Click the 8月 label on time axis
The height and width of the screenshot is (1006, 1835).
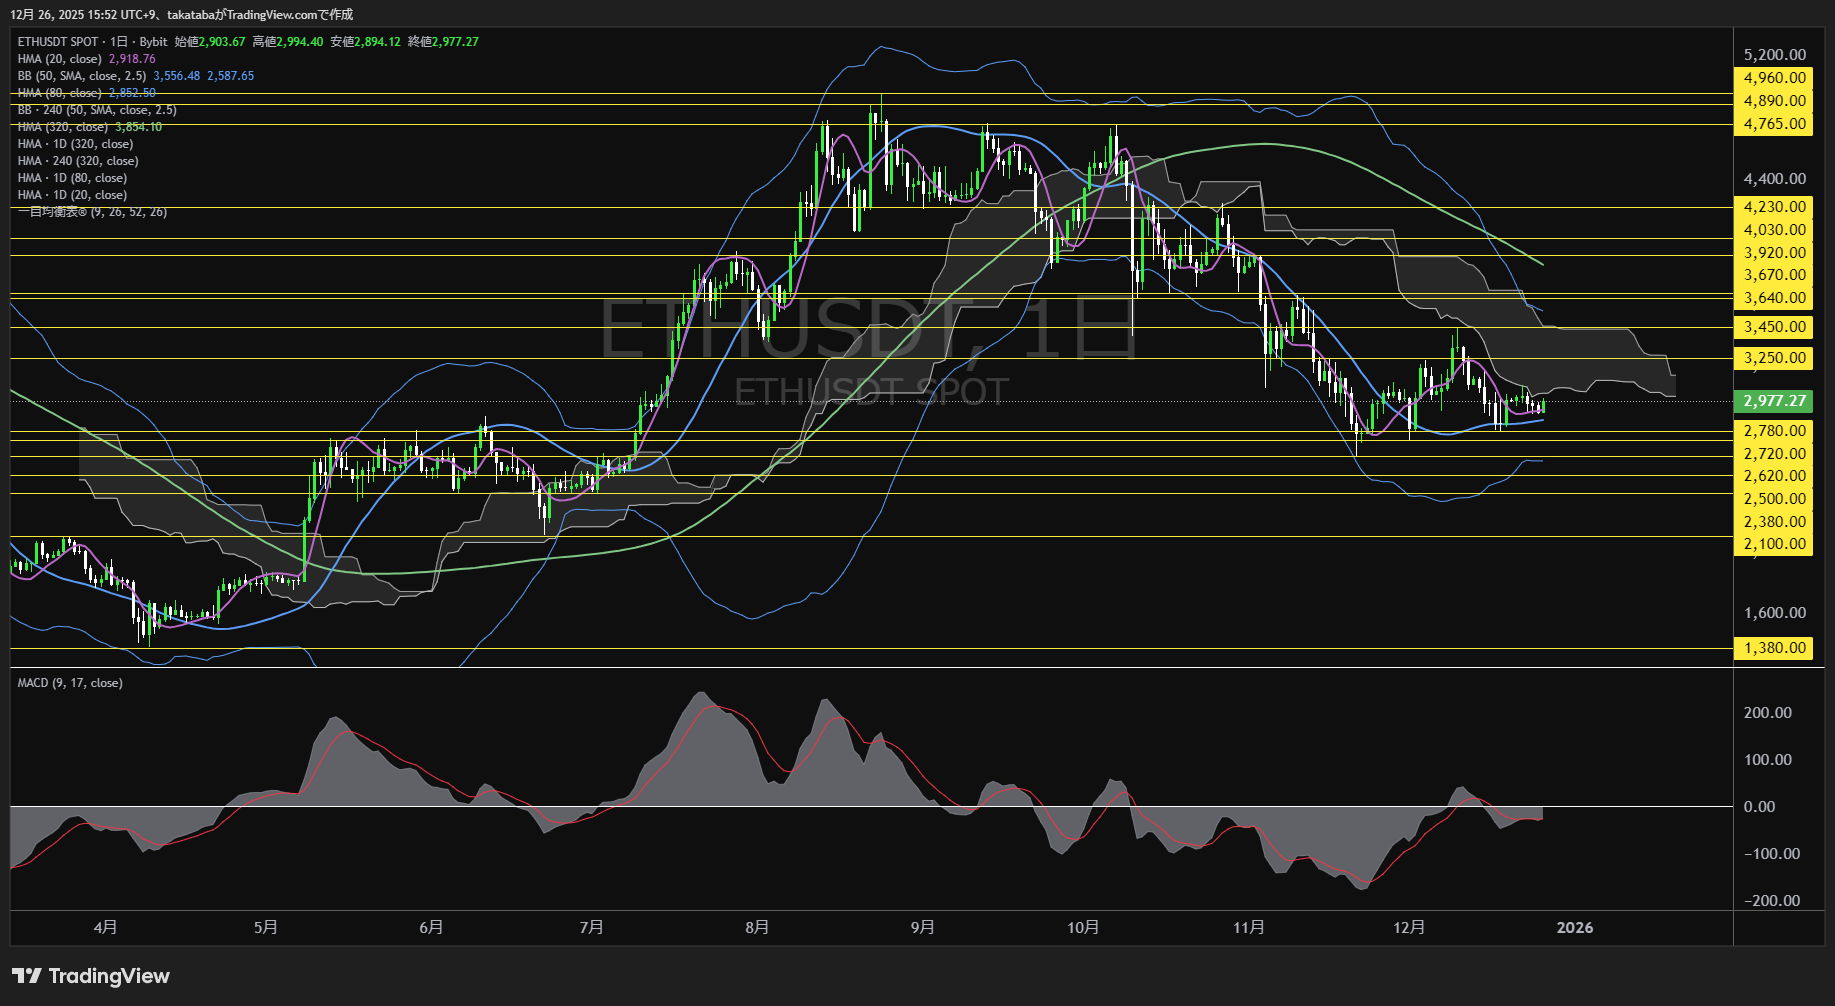click(x=757, y=927)
